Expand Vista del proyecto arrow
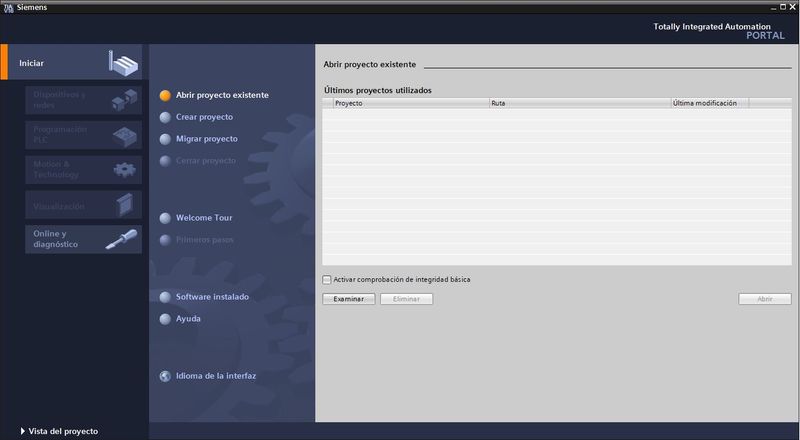 (22, 431)
